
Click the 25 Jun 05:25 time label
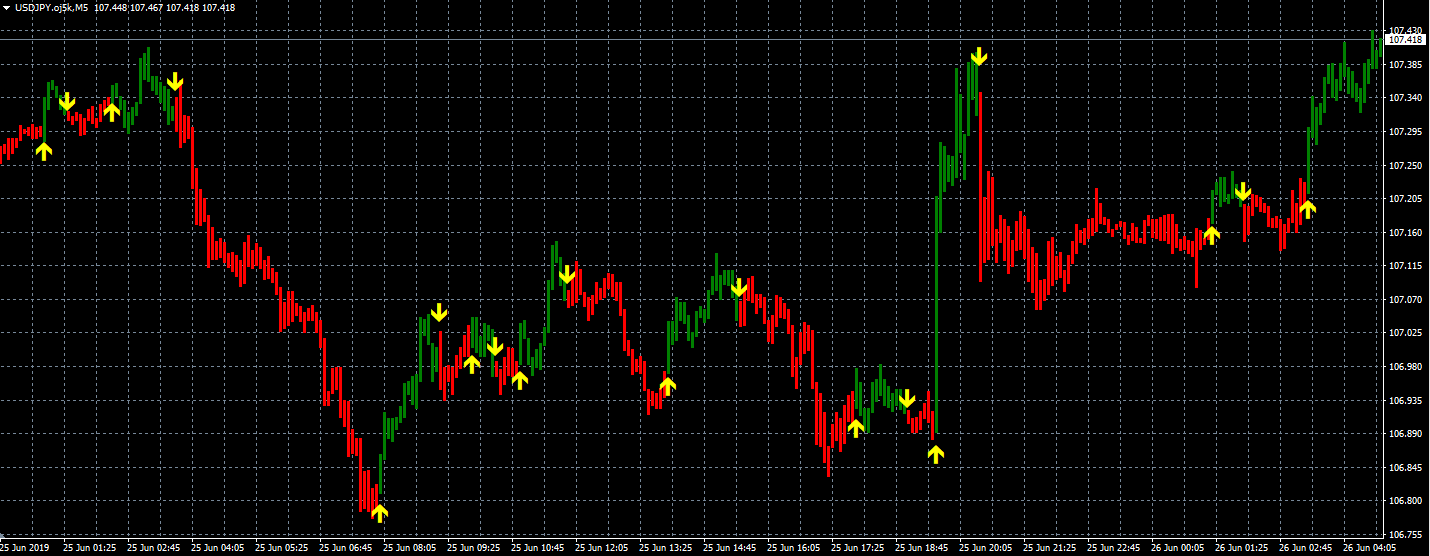click(x=282, y=548)
